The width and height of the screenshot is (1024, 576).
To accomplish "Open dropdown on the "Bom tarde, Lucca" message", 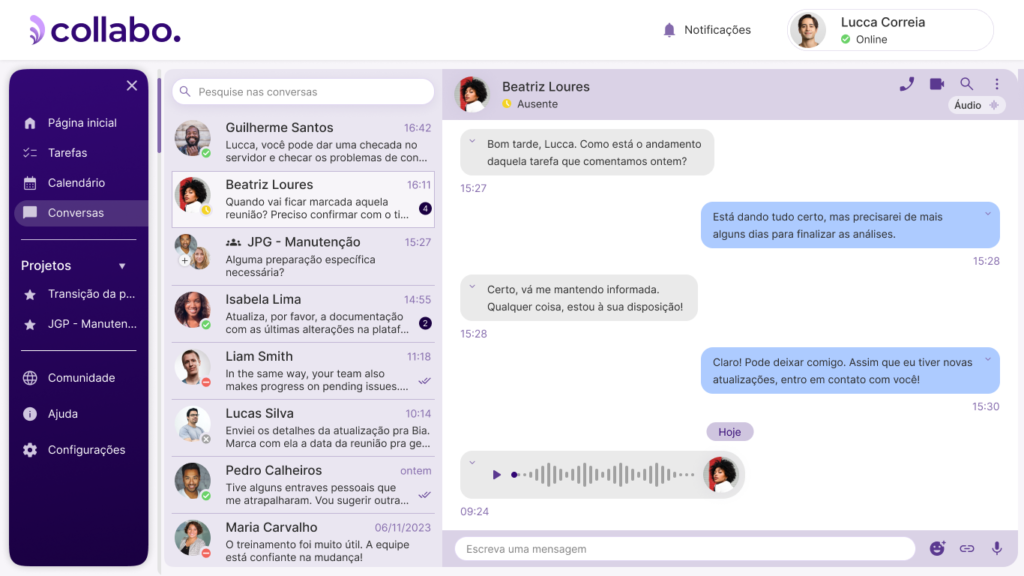I will [471, 143].
